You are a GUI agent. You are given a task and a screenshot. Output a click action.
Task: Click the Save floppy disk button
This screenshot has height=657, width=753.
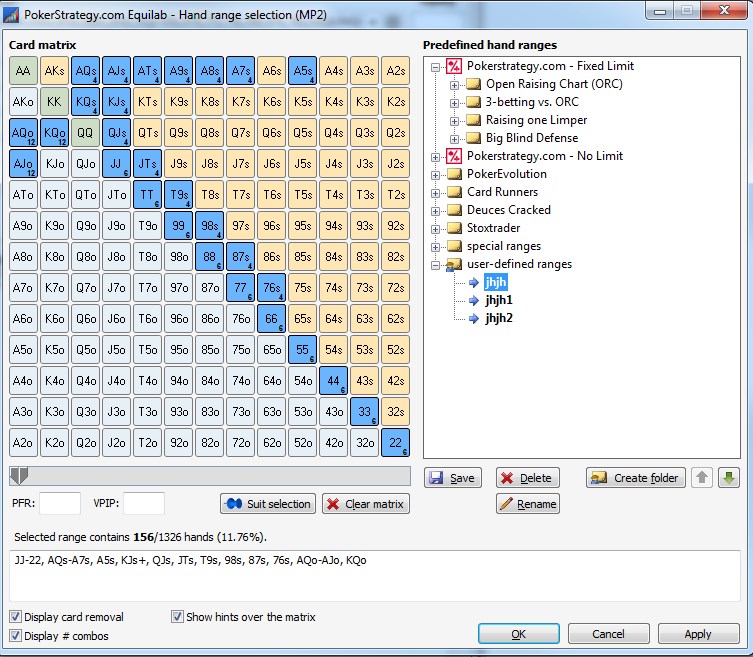[453, 478]
